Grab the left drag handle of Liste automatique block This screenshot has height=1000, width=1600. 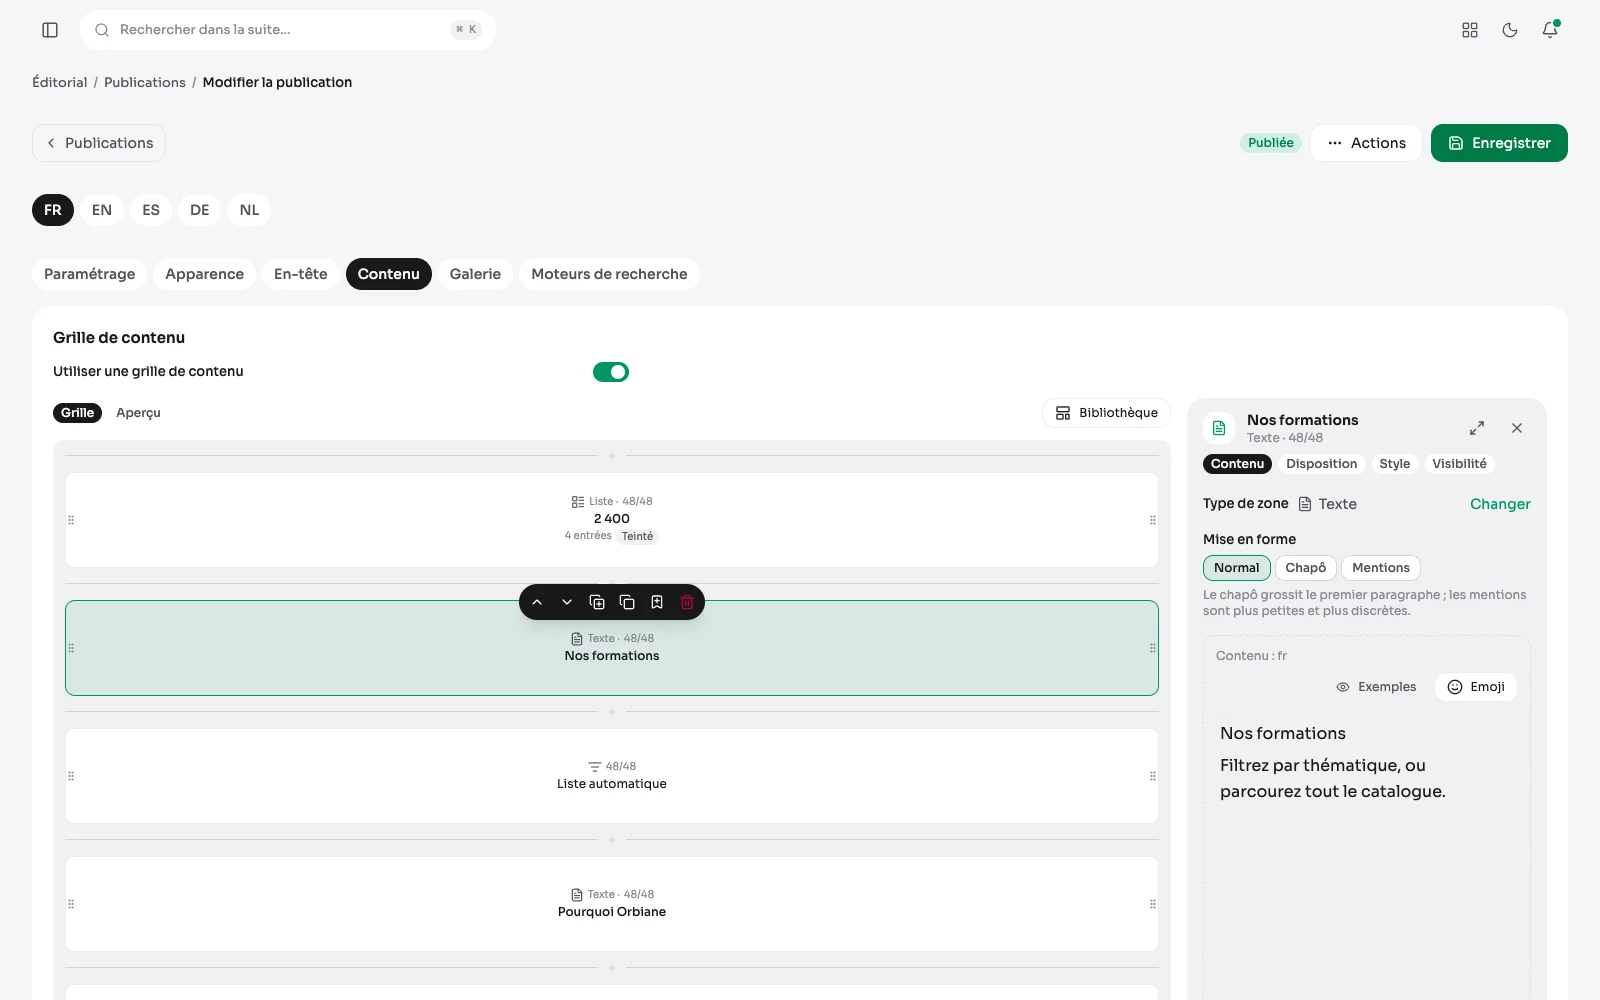click(71, 776)
